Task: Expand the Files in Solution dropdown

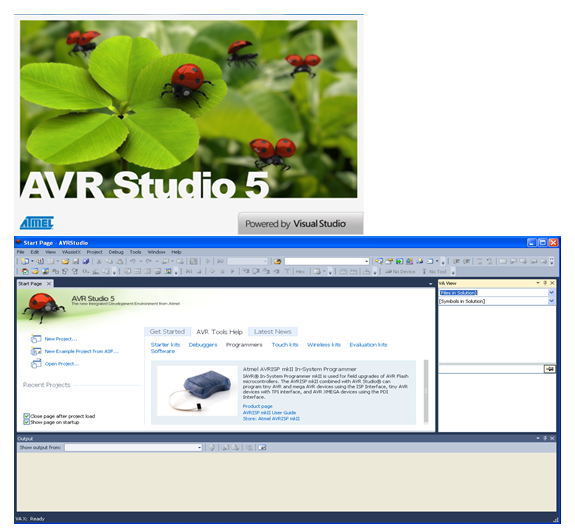Action: (551, 292)
